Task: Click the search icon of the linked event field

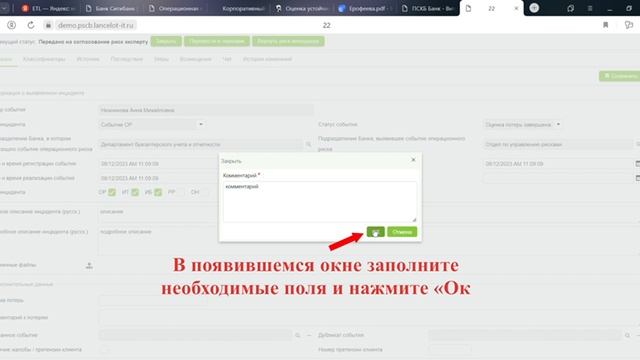Action: pos(298,335)
